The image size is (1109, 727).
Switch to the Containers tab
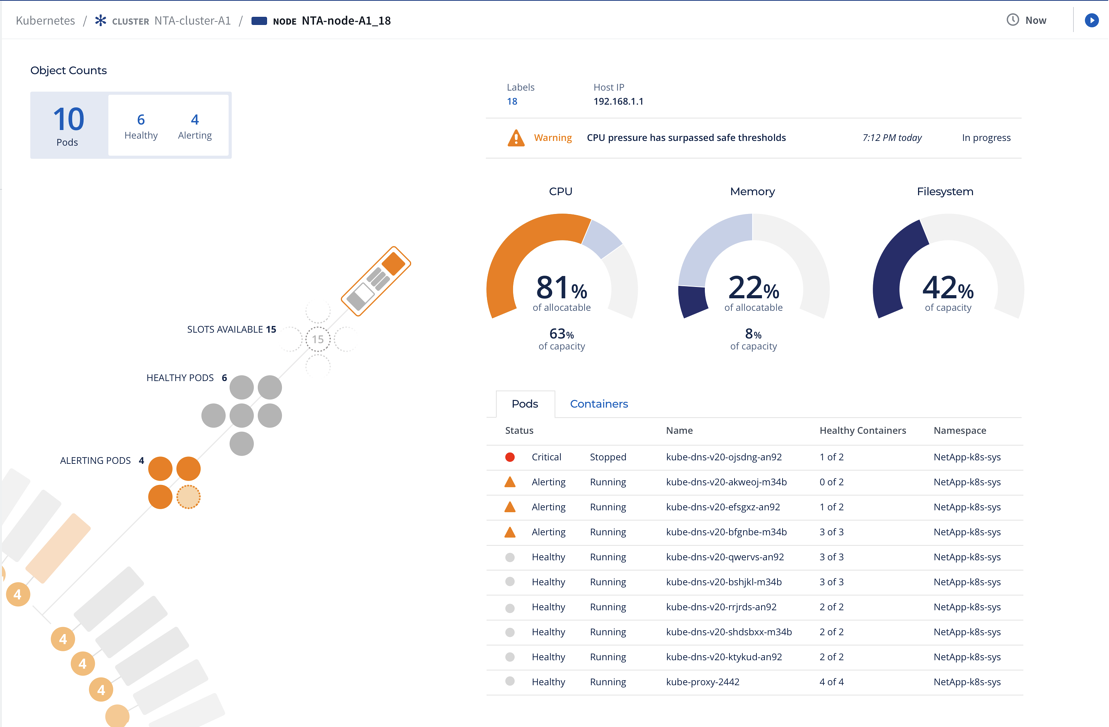click(x=598, y=403)
